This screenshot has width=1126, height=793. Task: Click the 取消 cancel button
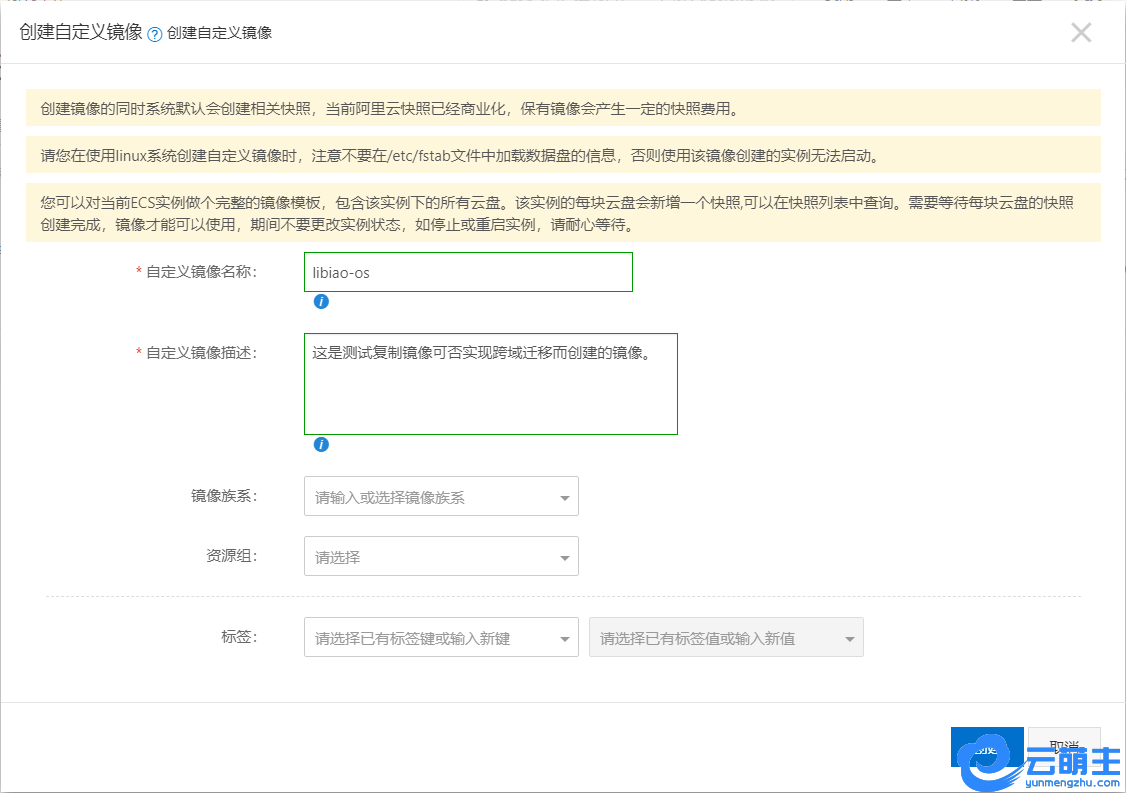1064,746
